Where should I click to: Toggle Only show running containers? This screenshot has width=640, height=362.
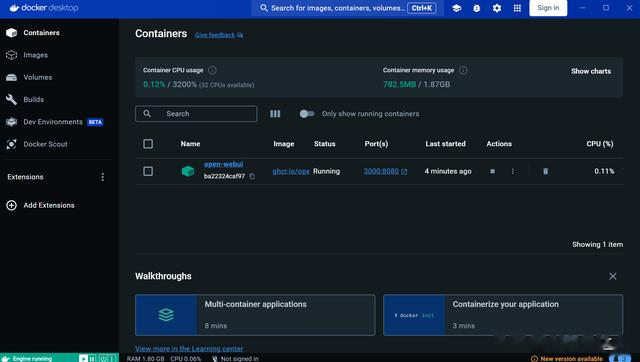pos(307,114)
